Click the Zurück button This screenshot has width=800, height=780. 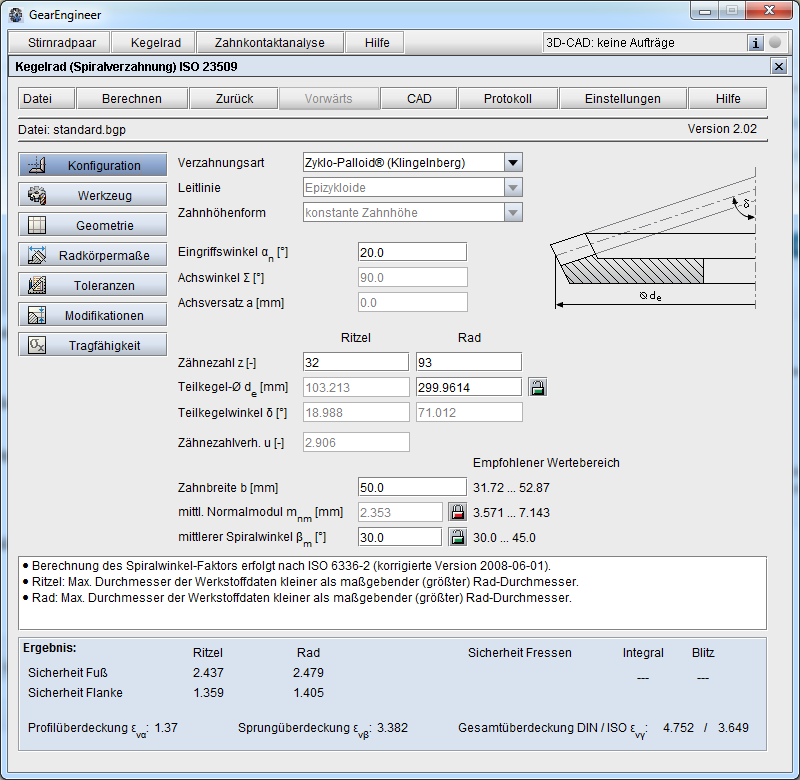pyautogui.click(x=234, y=98)
